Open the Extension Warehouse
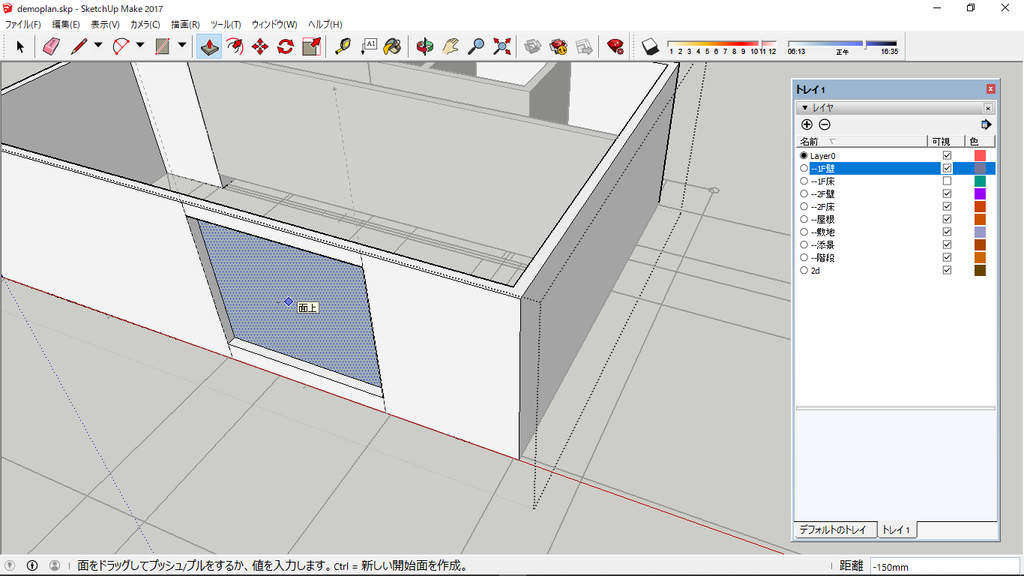 click(x=558, y=46)
